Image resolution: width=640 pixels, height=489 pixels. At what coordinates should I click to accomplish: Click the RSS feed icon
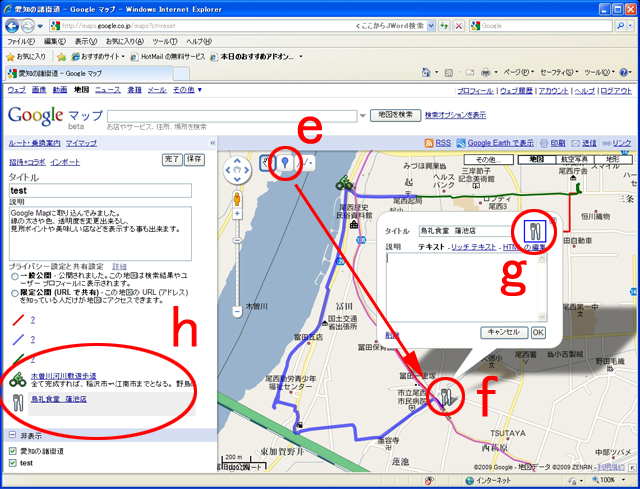[x=429, y=143]
